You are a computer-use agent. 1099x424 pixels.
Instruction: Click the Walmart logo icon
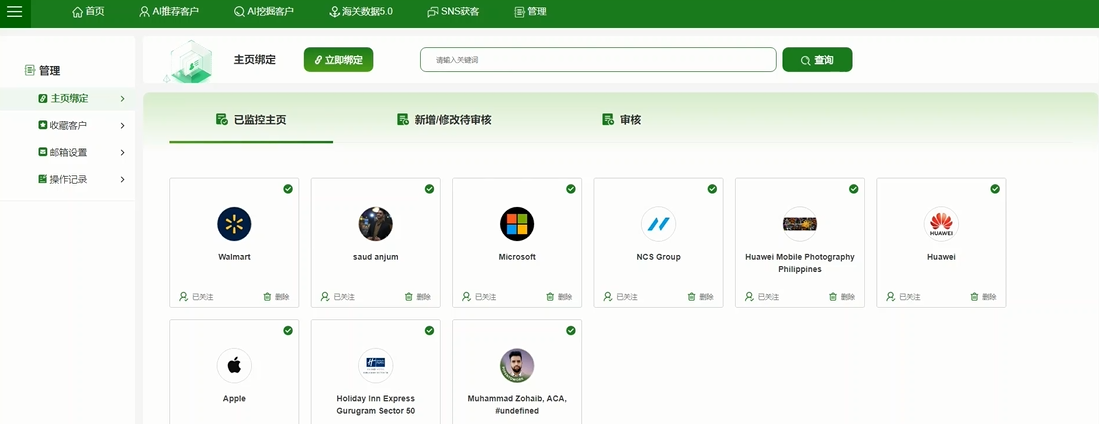[234, 224]
